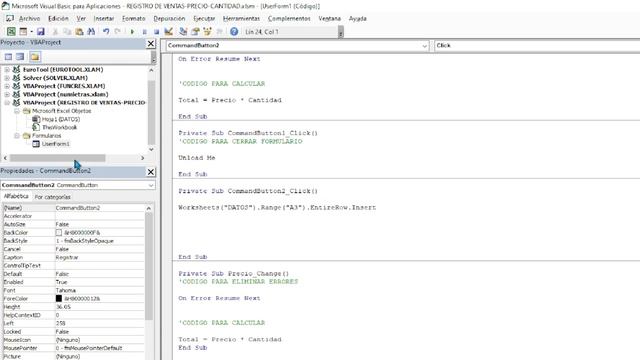Expand VBAProject (numletras.xlam) node
The width and height of the screenshot is (640, 360).
pyautogui.click(x=7, y=94)
